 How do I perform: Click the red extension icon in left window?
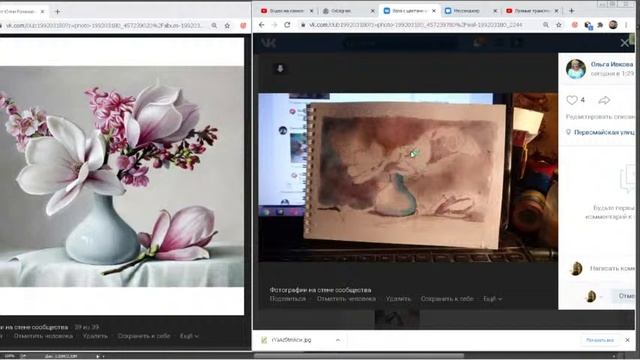click(x=243, y=25)
